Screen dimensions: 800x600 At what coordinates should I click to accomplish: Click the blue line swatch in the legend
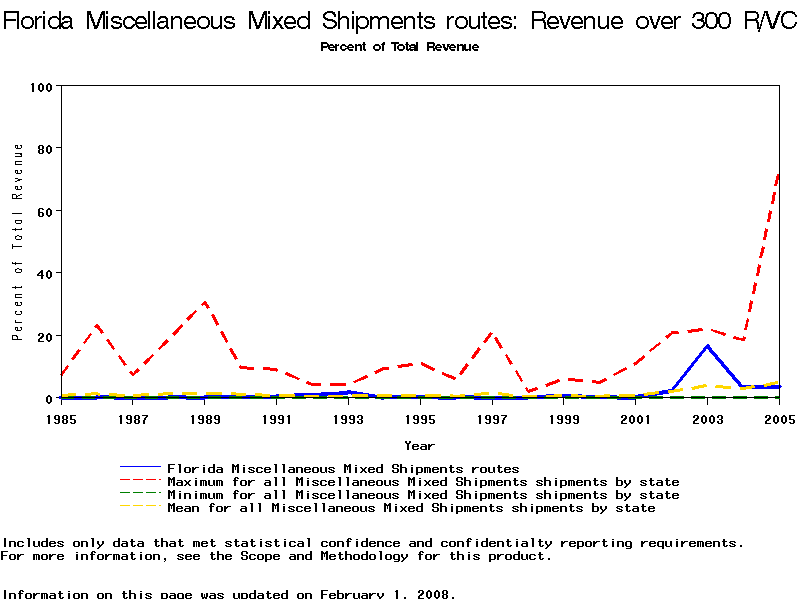(139, 468)
